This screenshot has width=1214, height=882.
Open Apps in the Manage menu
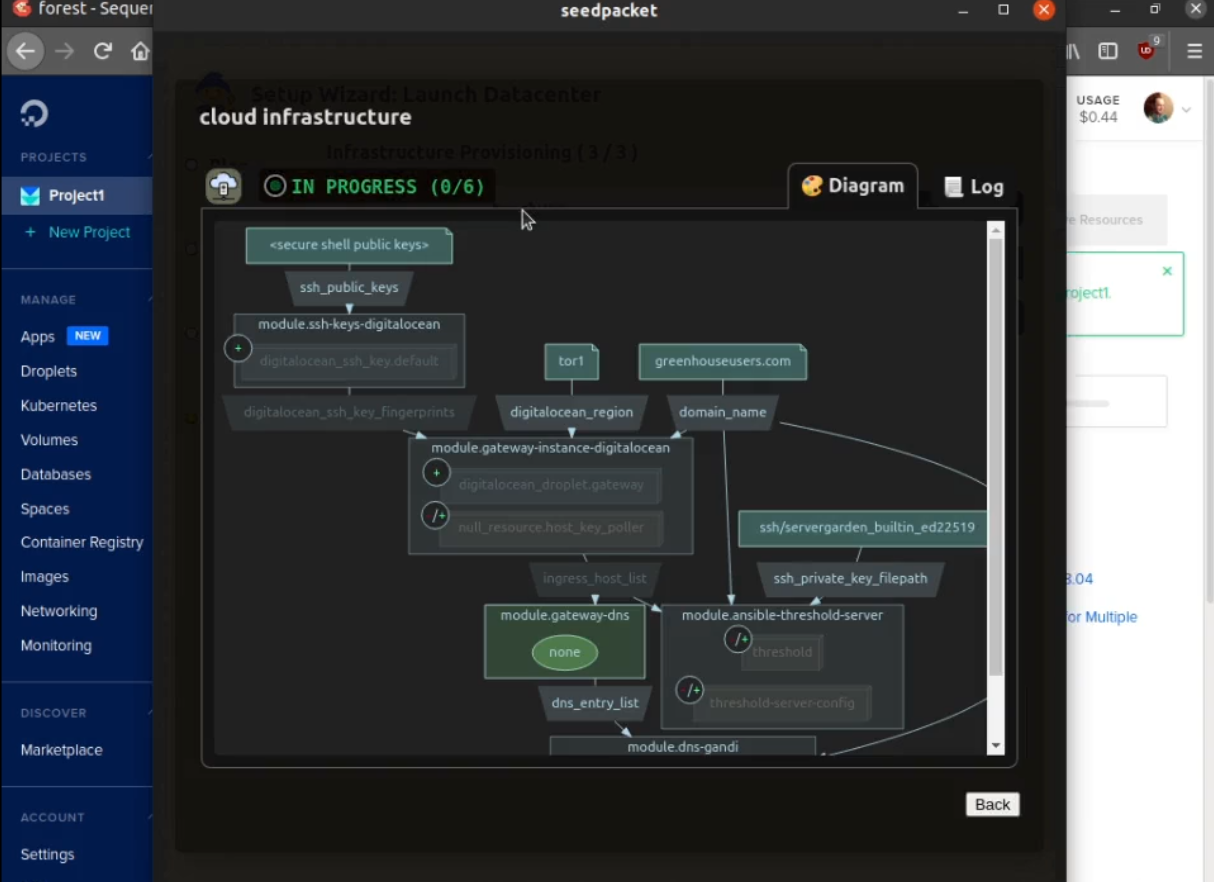pos(38,337)
